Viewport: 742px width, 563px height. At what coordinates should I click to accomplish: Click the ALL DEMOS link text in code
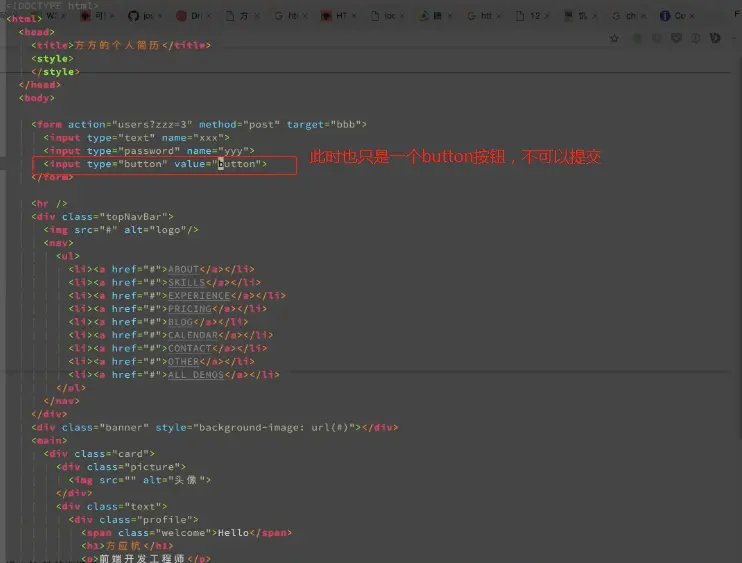point(196,375)
